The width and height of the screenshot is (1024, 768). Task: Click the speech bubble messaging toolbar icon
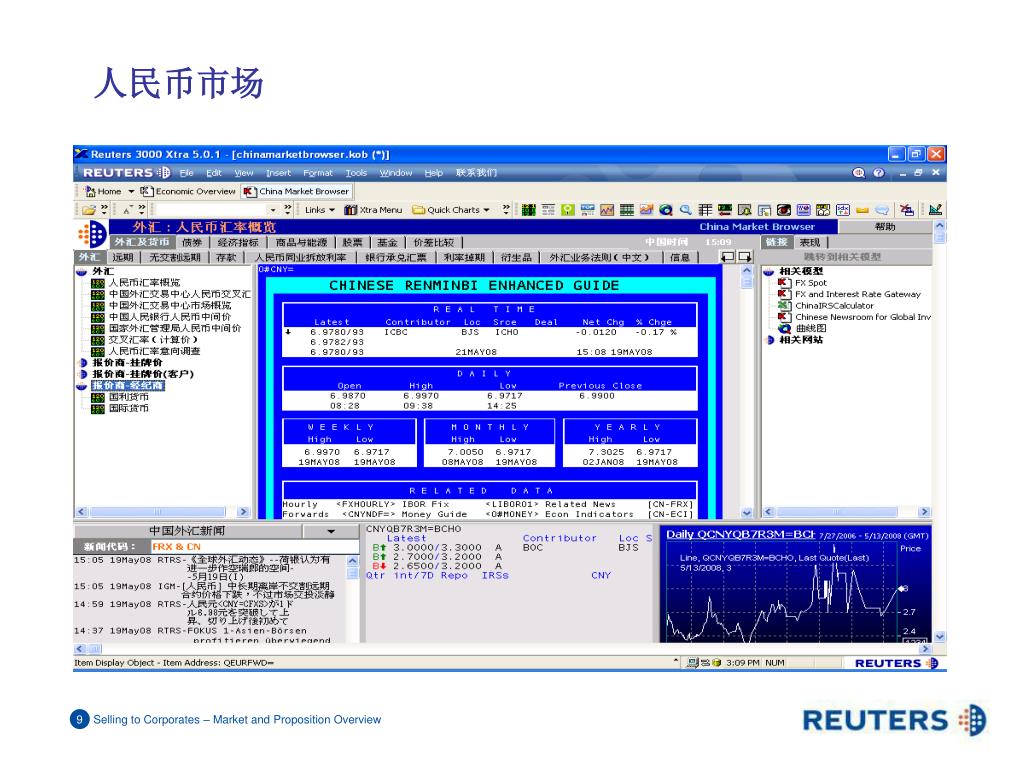tap(882, 210)
